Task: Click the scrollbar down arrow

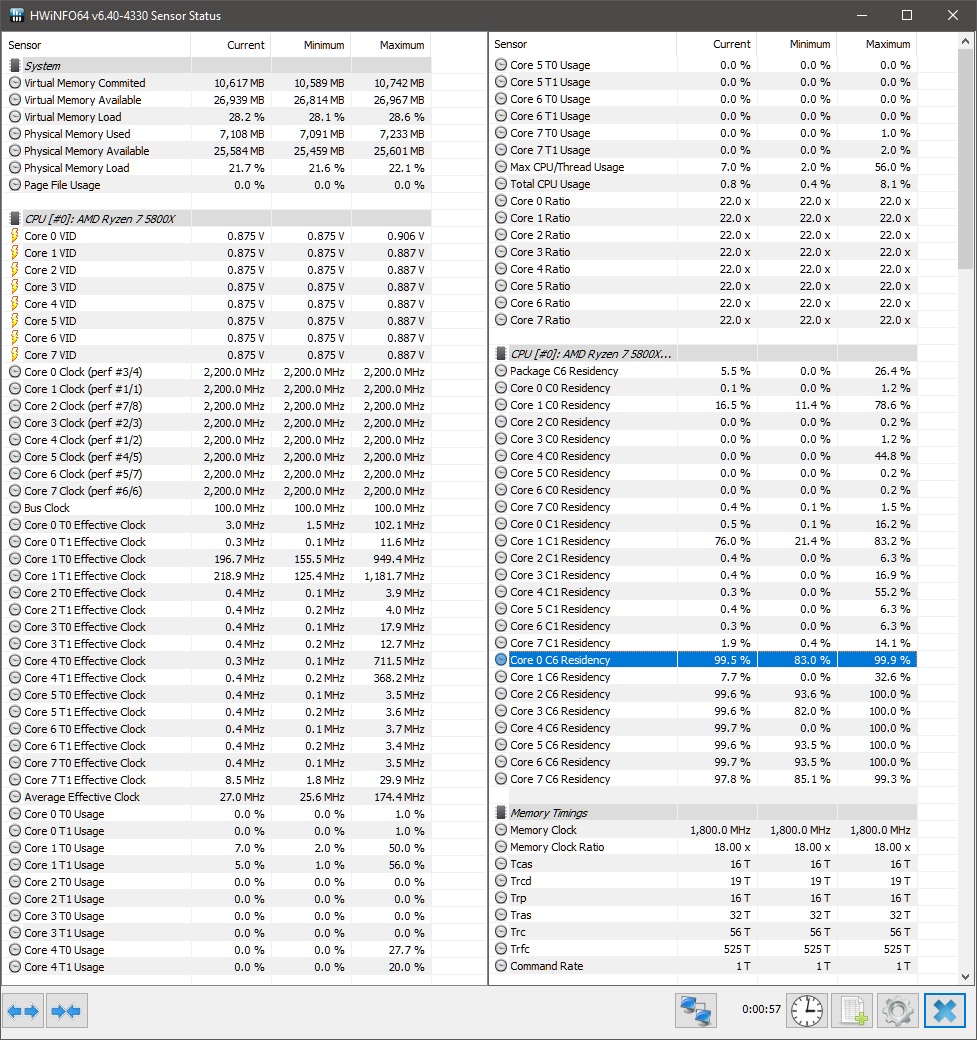Action: (965, 977)
